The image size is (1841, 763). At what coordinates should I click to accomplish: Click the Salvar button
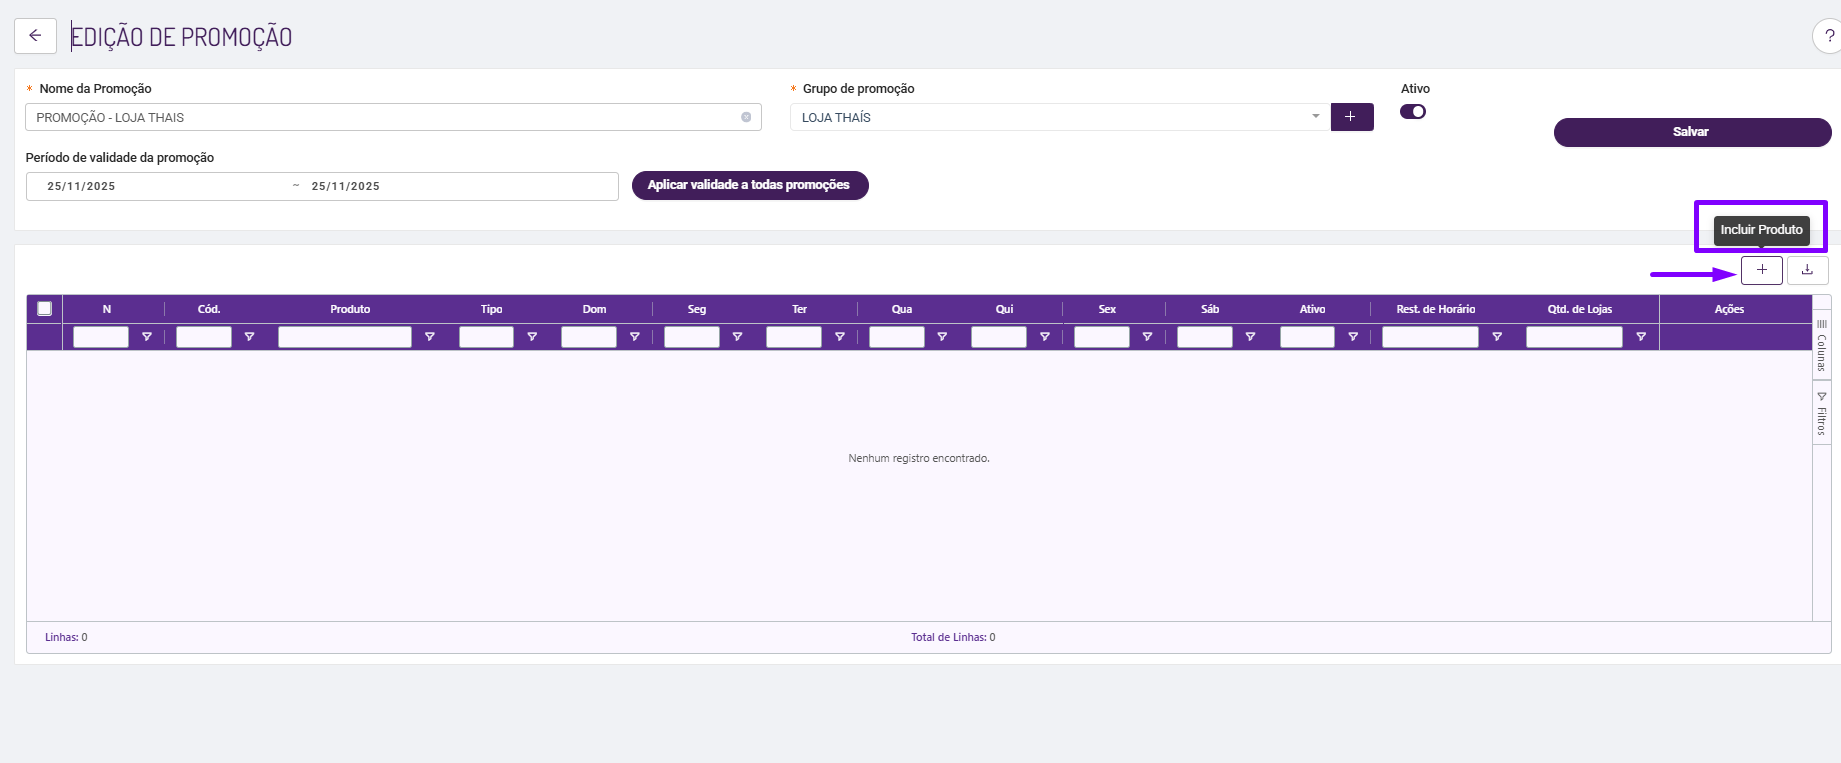click(x=1691, y=132)
